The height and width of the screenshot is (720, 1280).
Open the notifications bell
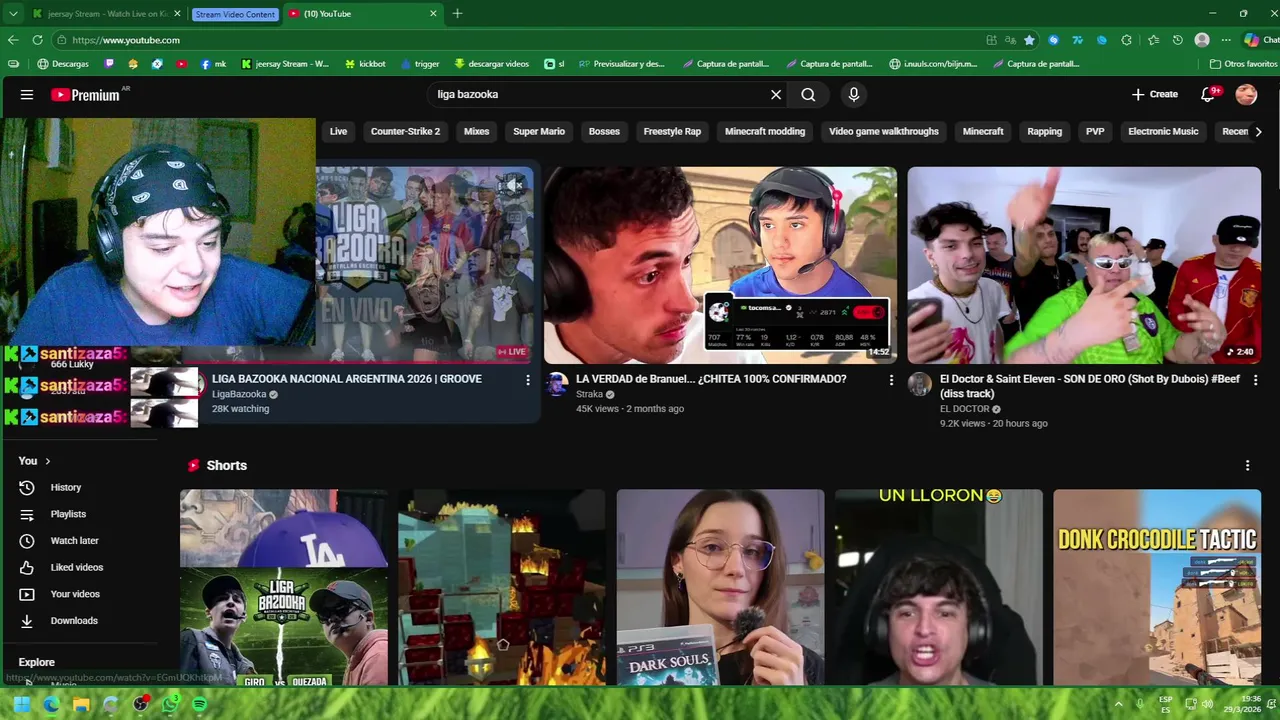coord(1208,95)
